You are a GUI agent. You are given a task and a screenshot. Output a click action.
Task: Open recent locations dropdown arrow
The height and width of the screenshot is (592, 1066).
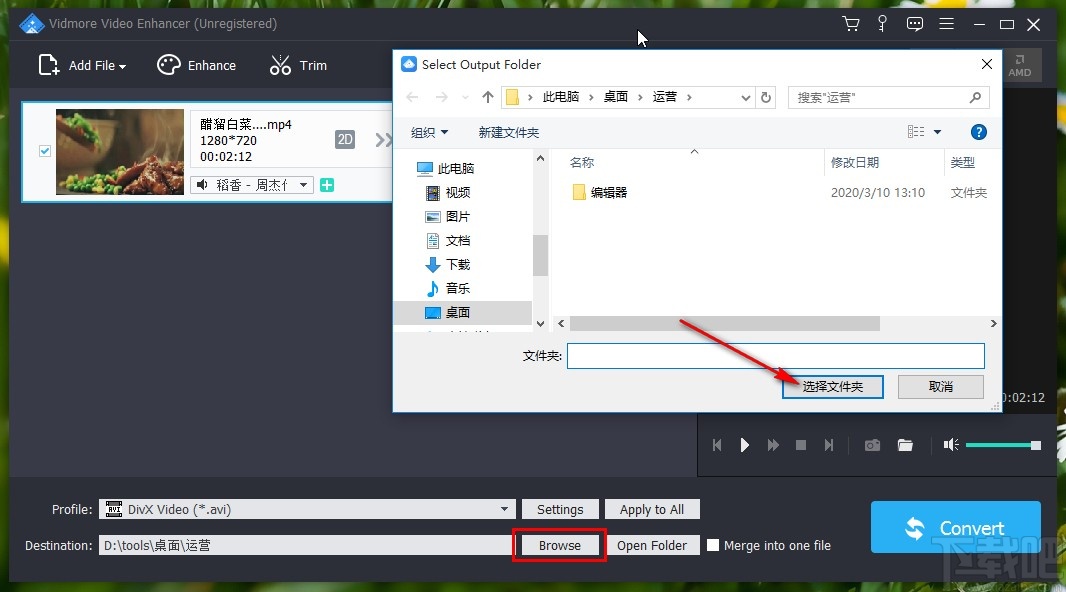point(465,97)
